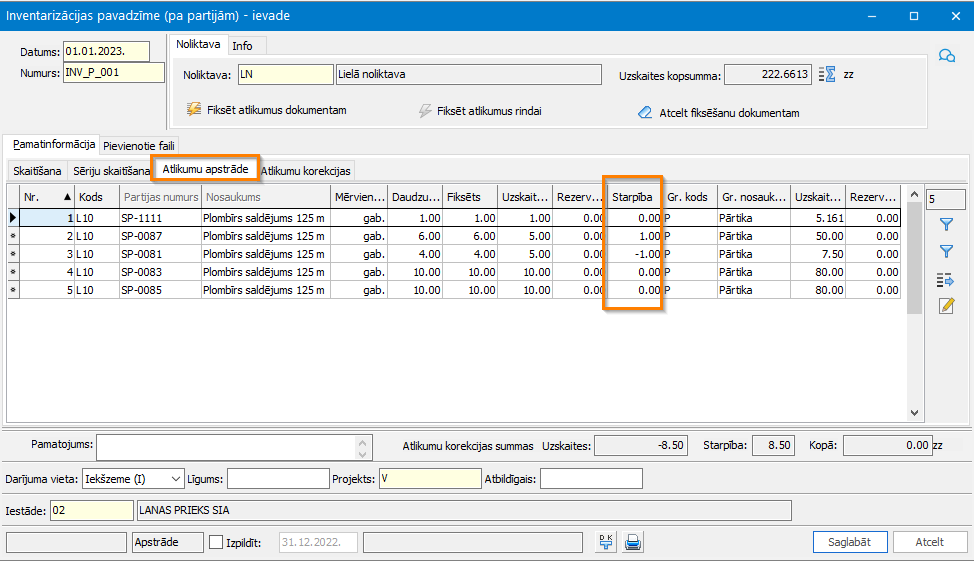This screenshot has width=974, height=561.
Task: Open the Pievienotie faili tab
Action: [139, 145]
